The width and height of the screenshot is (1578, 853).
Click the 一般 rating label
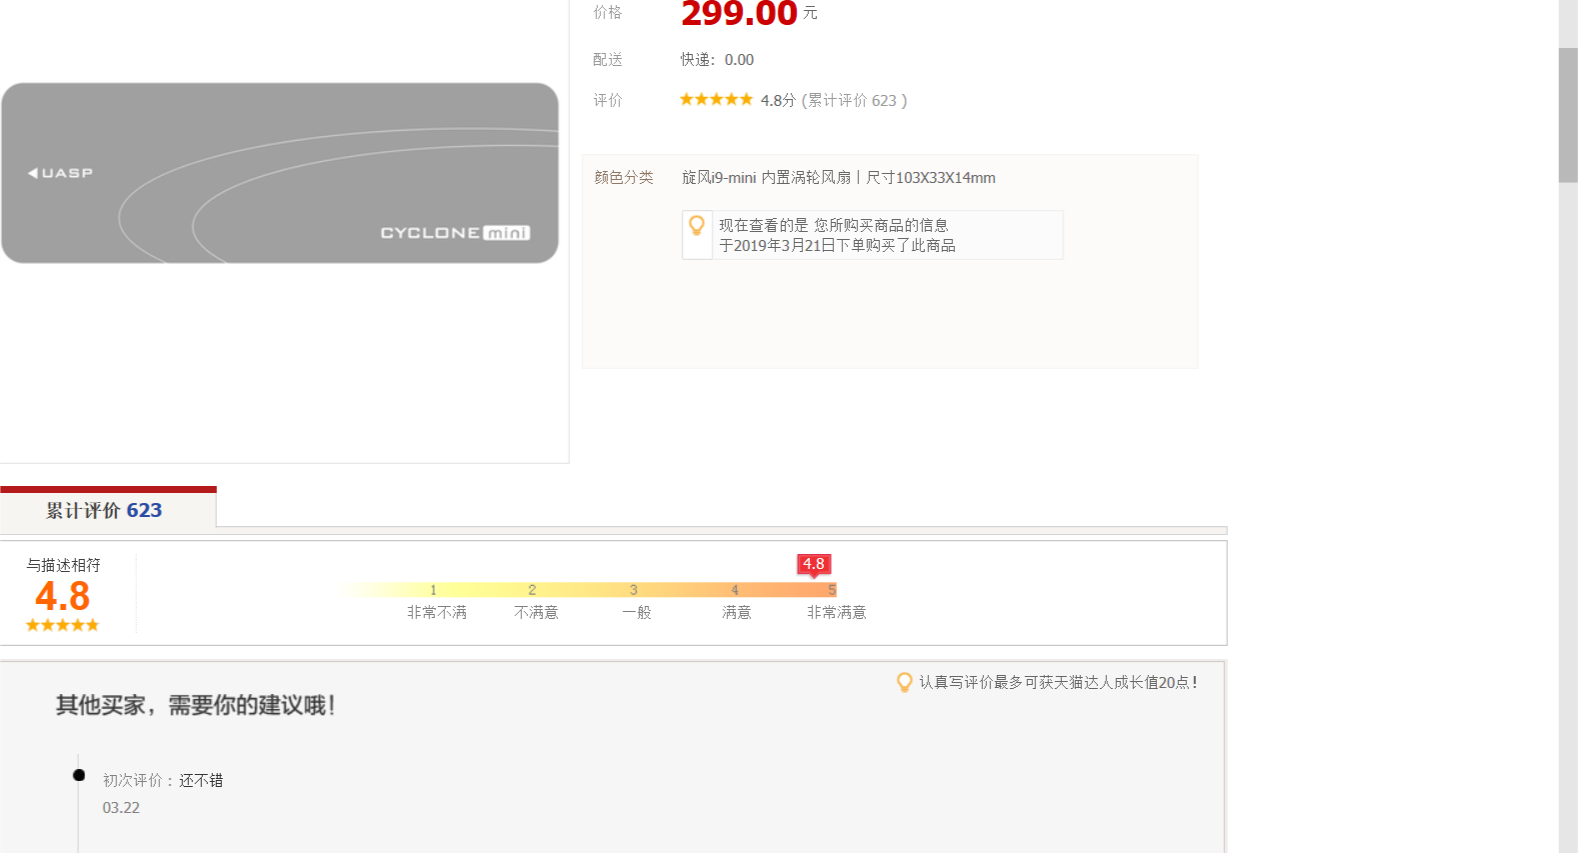coord(637,612)
